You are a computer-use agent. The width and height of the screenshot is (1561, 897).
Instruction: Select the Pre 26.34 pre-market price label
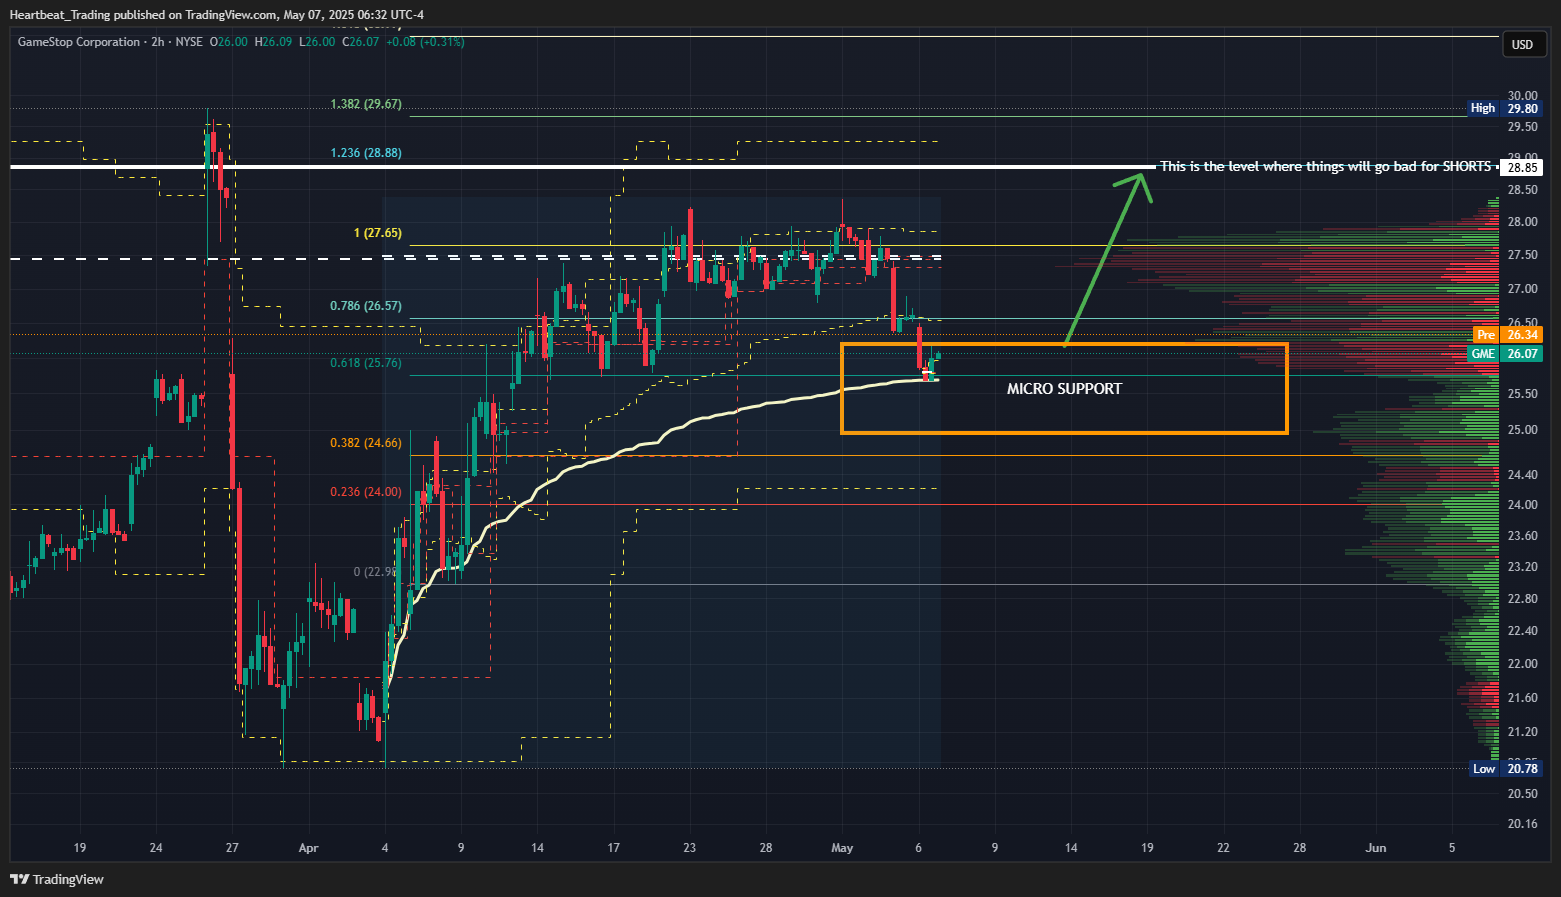tap(1508, 334)
